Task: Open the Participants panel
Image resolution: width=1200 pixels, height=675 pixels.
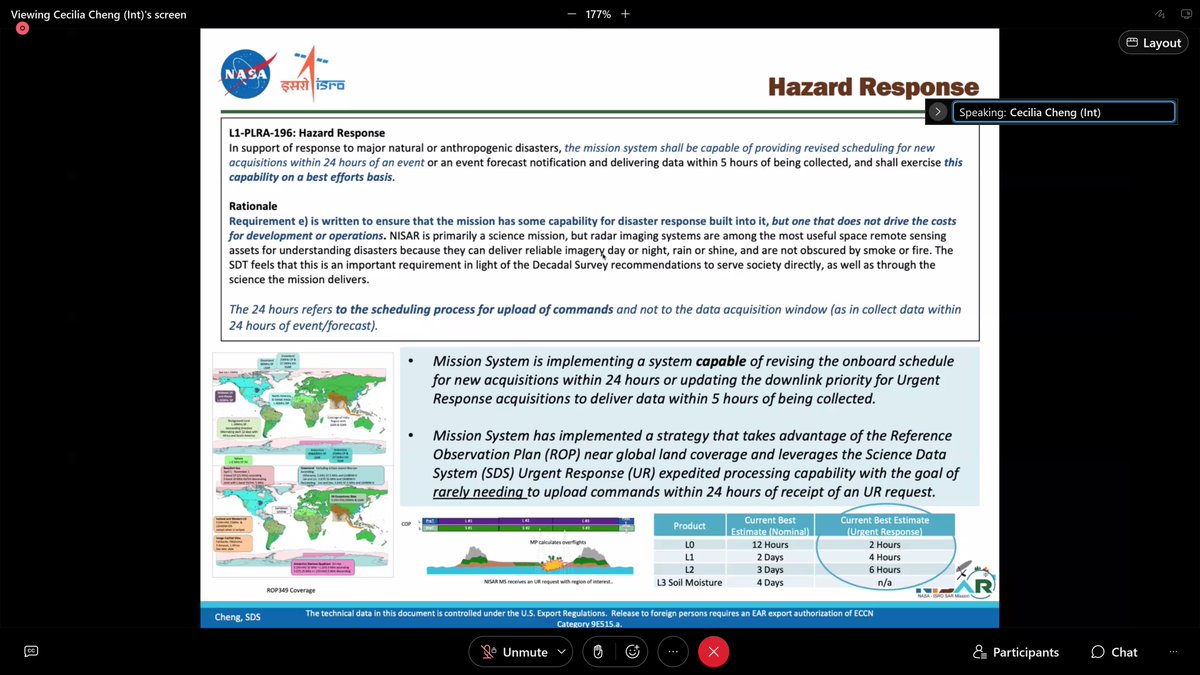Action: click(1016, 652)
